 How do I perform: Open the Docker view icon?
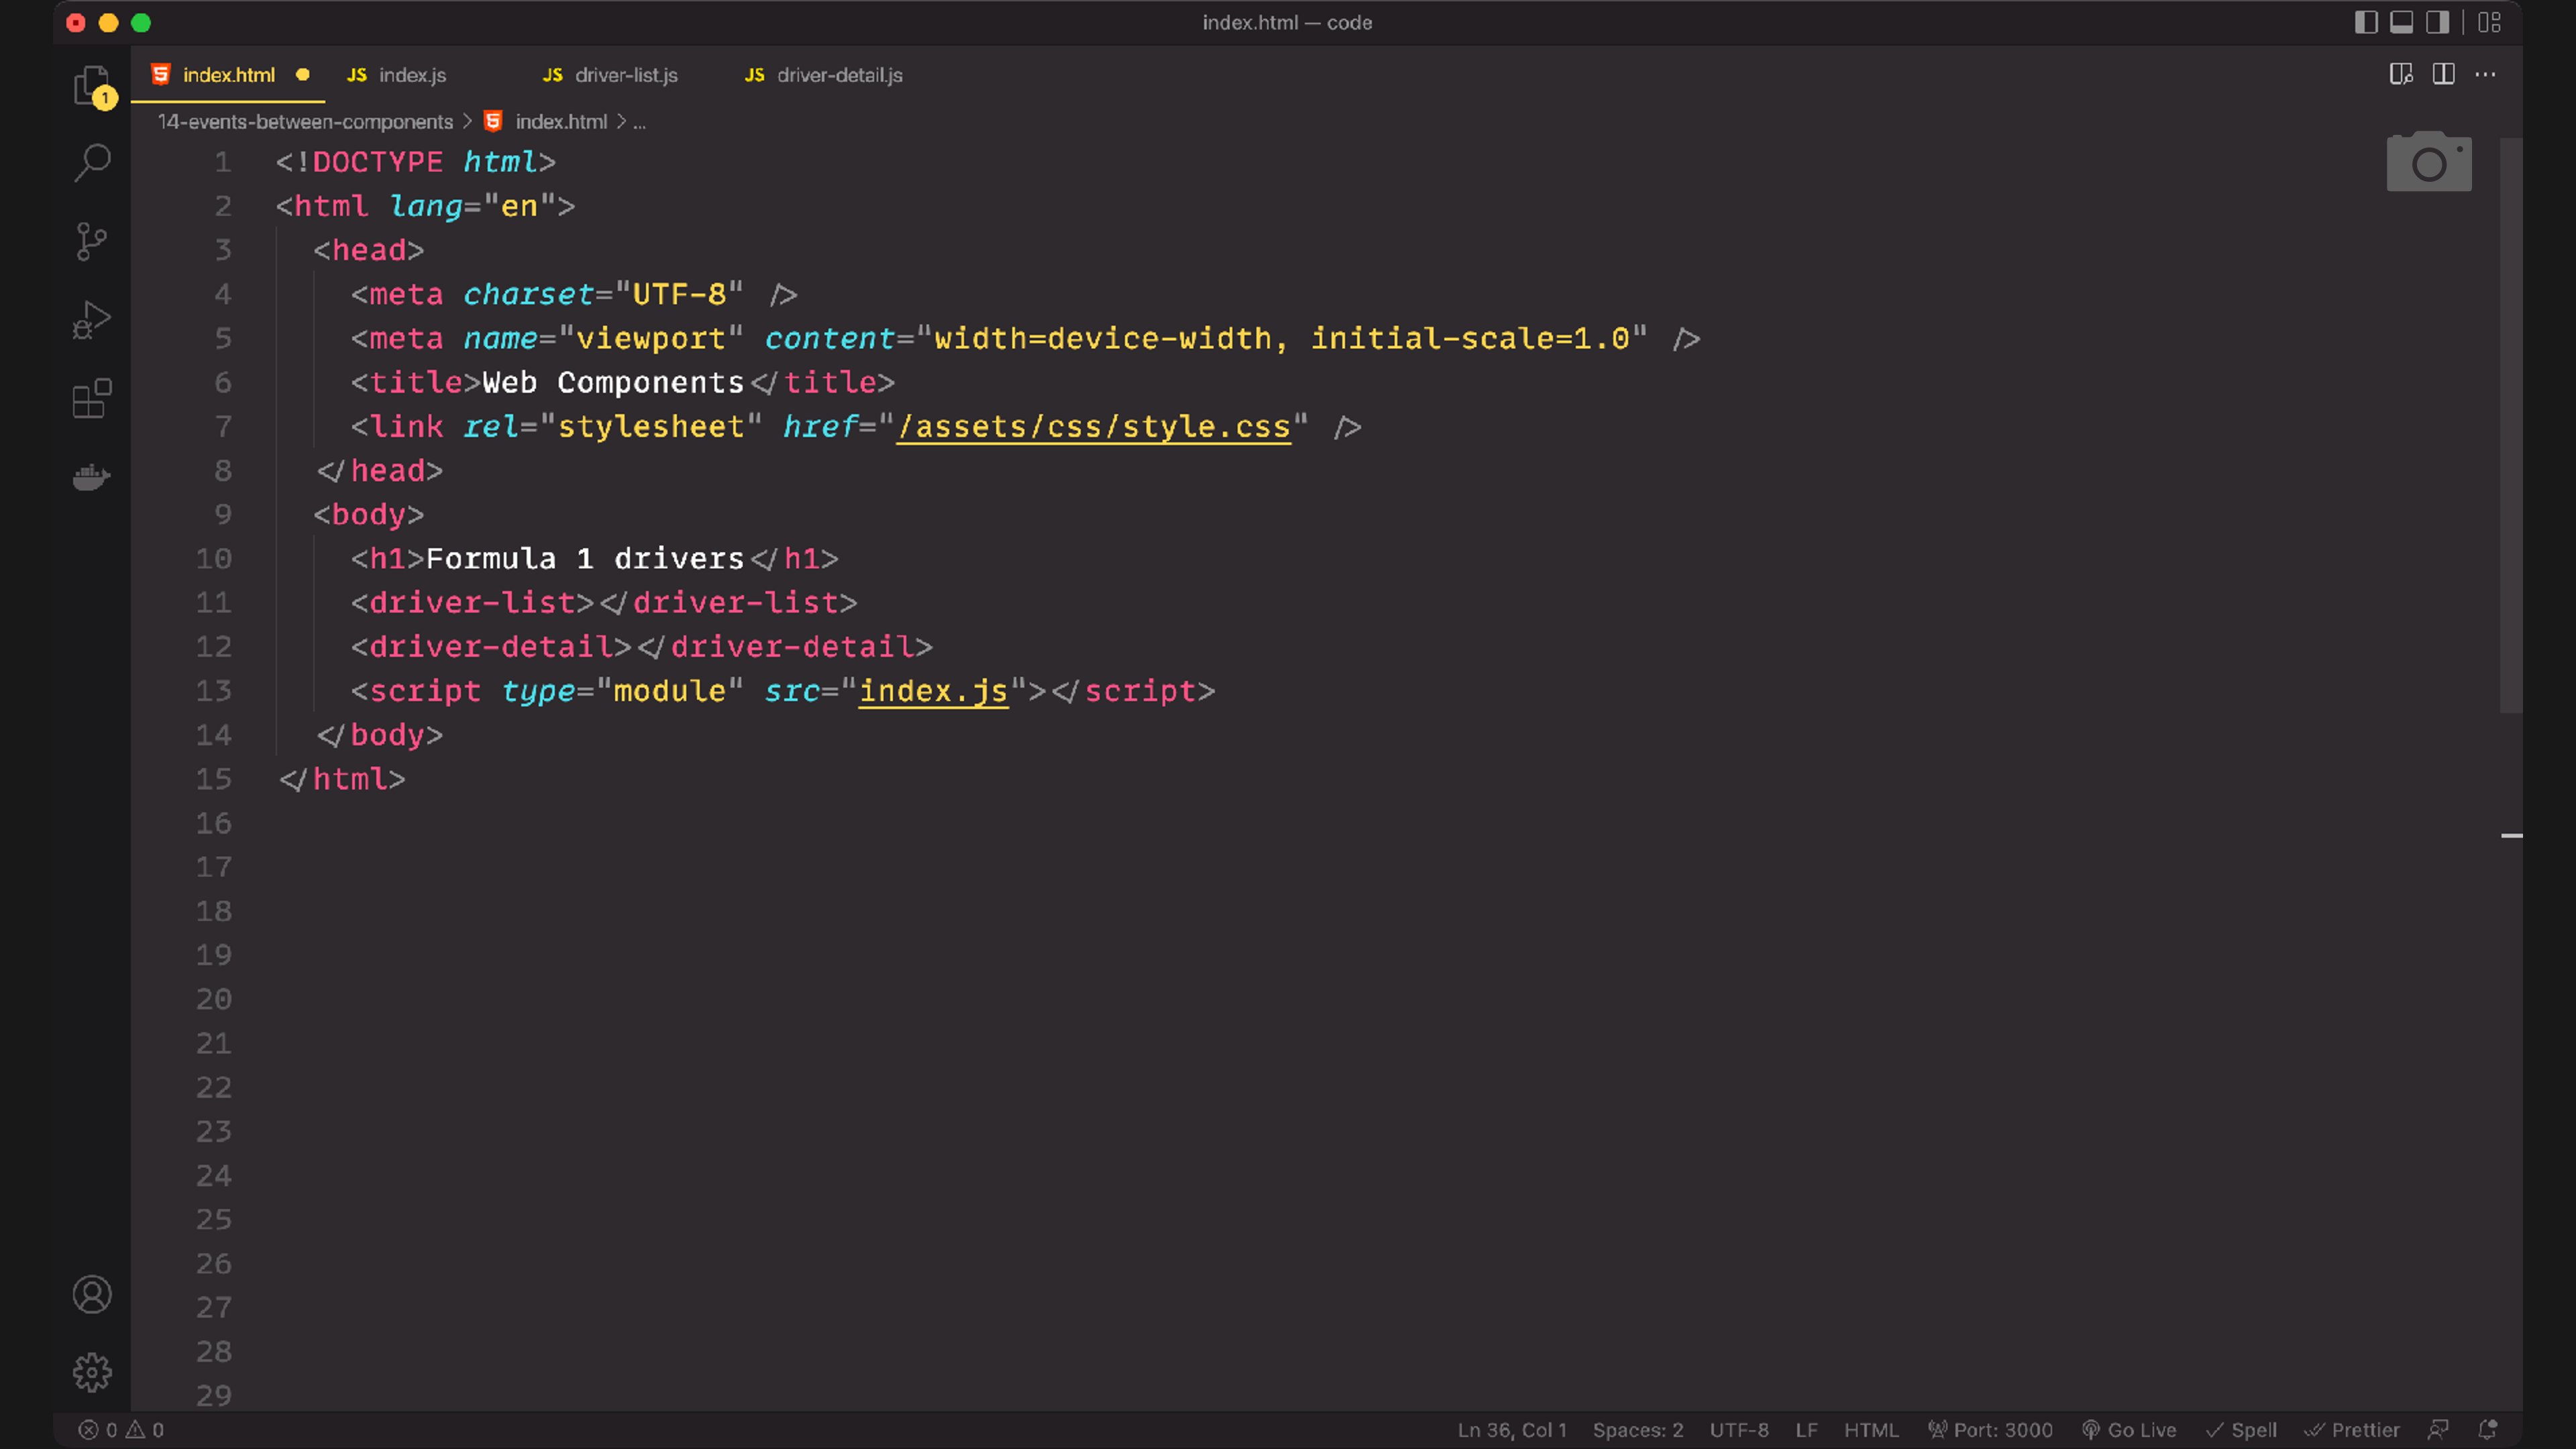tap(92, 477)
